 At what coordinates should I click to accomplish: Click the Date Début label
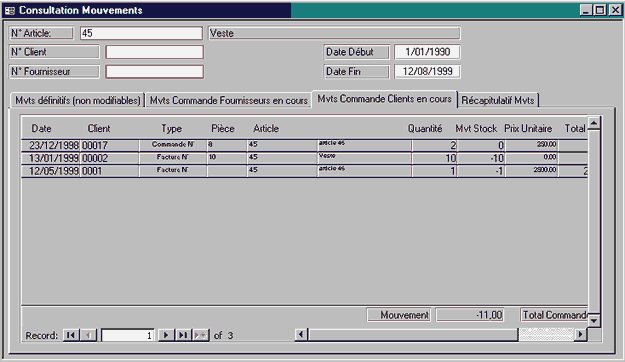coord(356,52)
